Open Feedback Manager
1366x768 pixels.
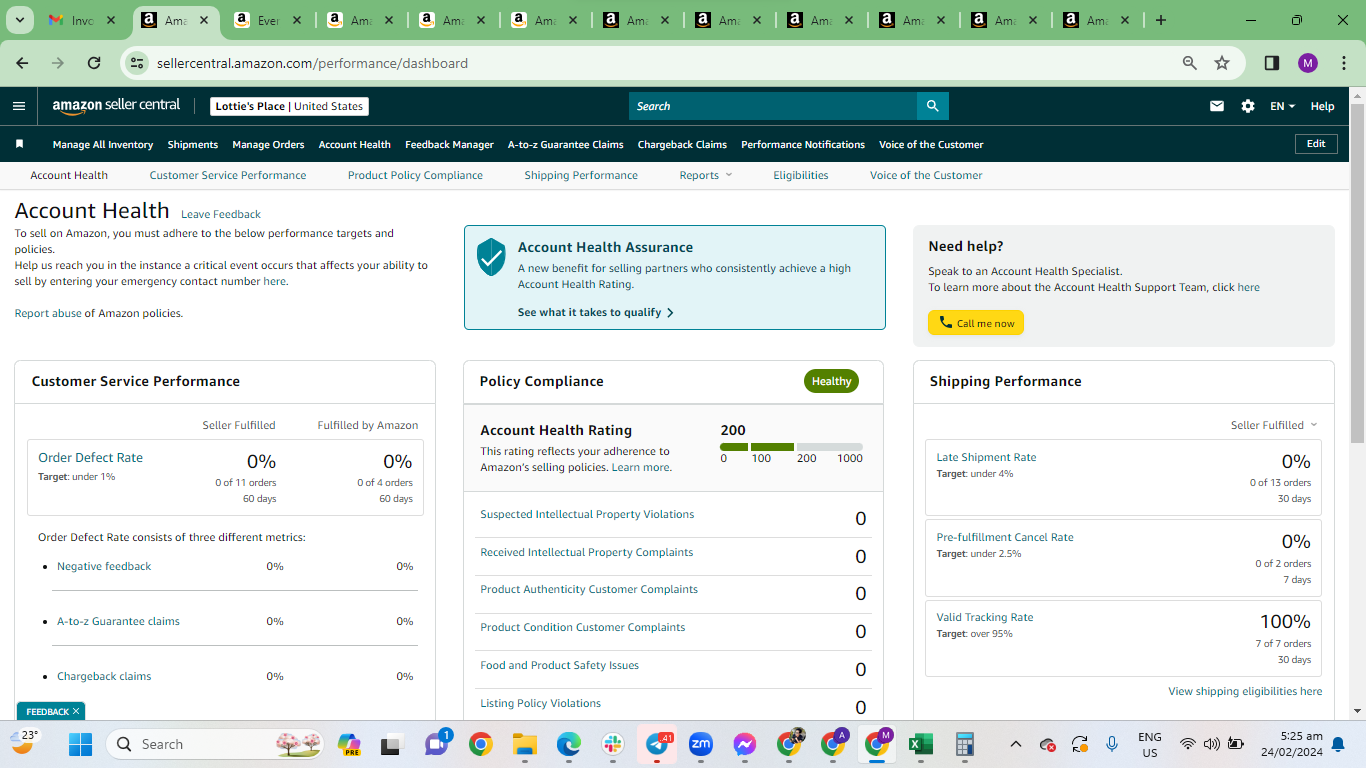coord(449,144)
